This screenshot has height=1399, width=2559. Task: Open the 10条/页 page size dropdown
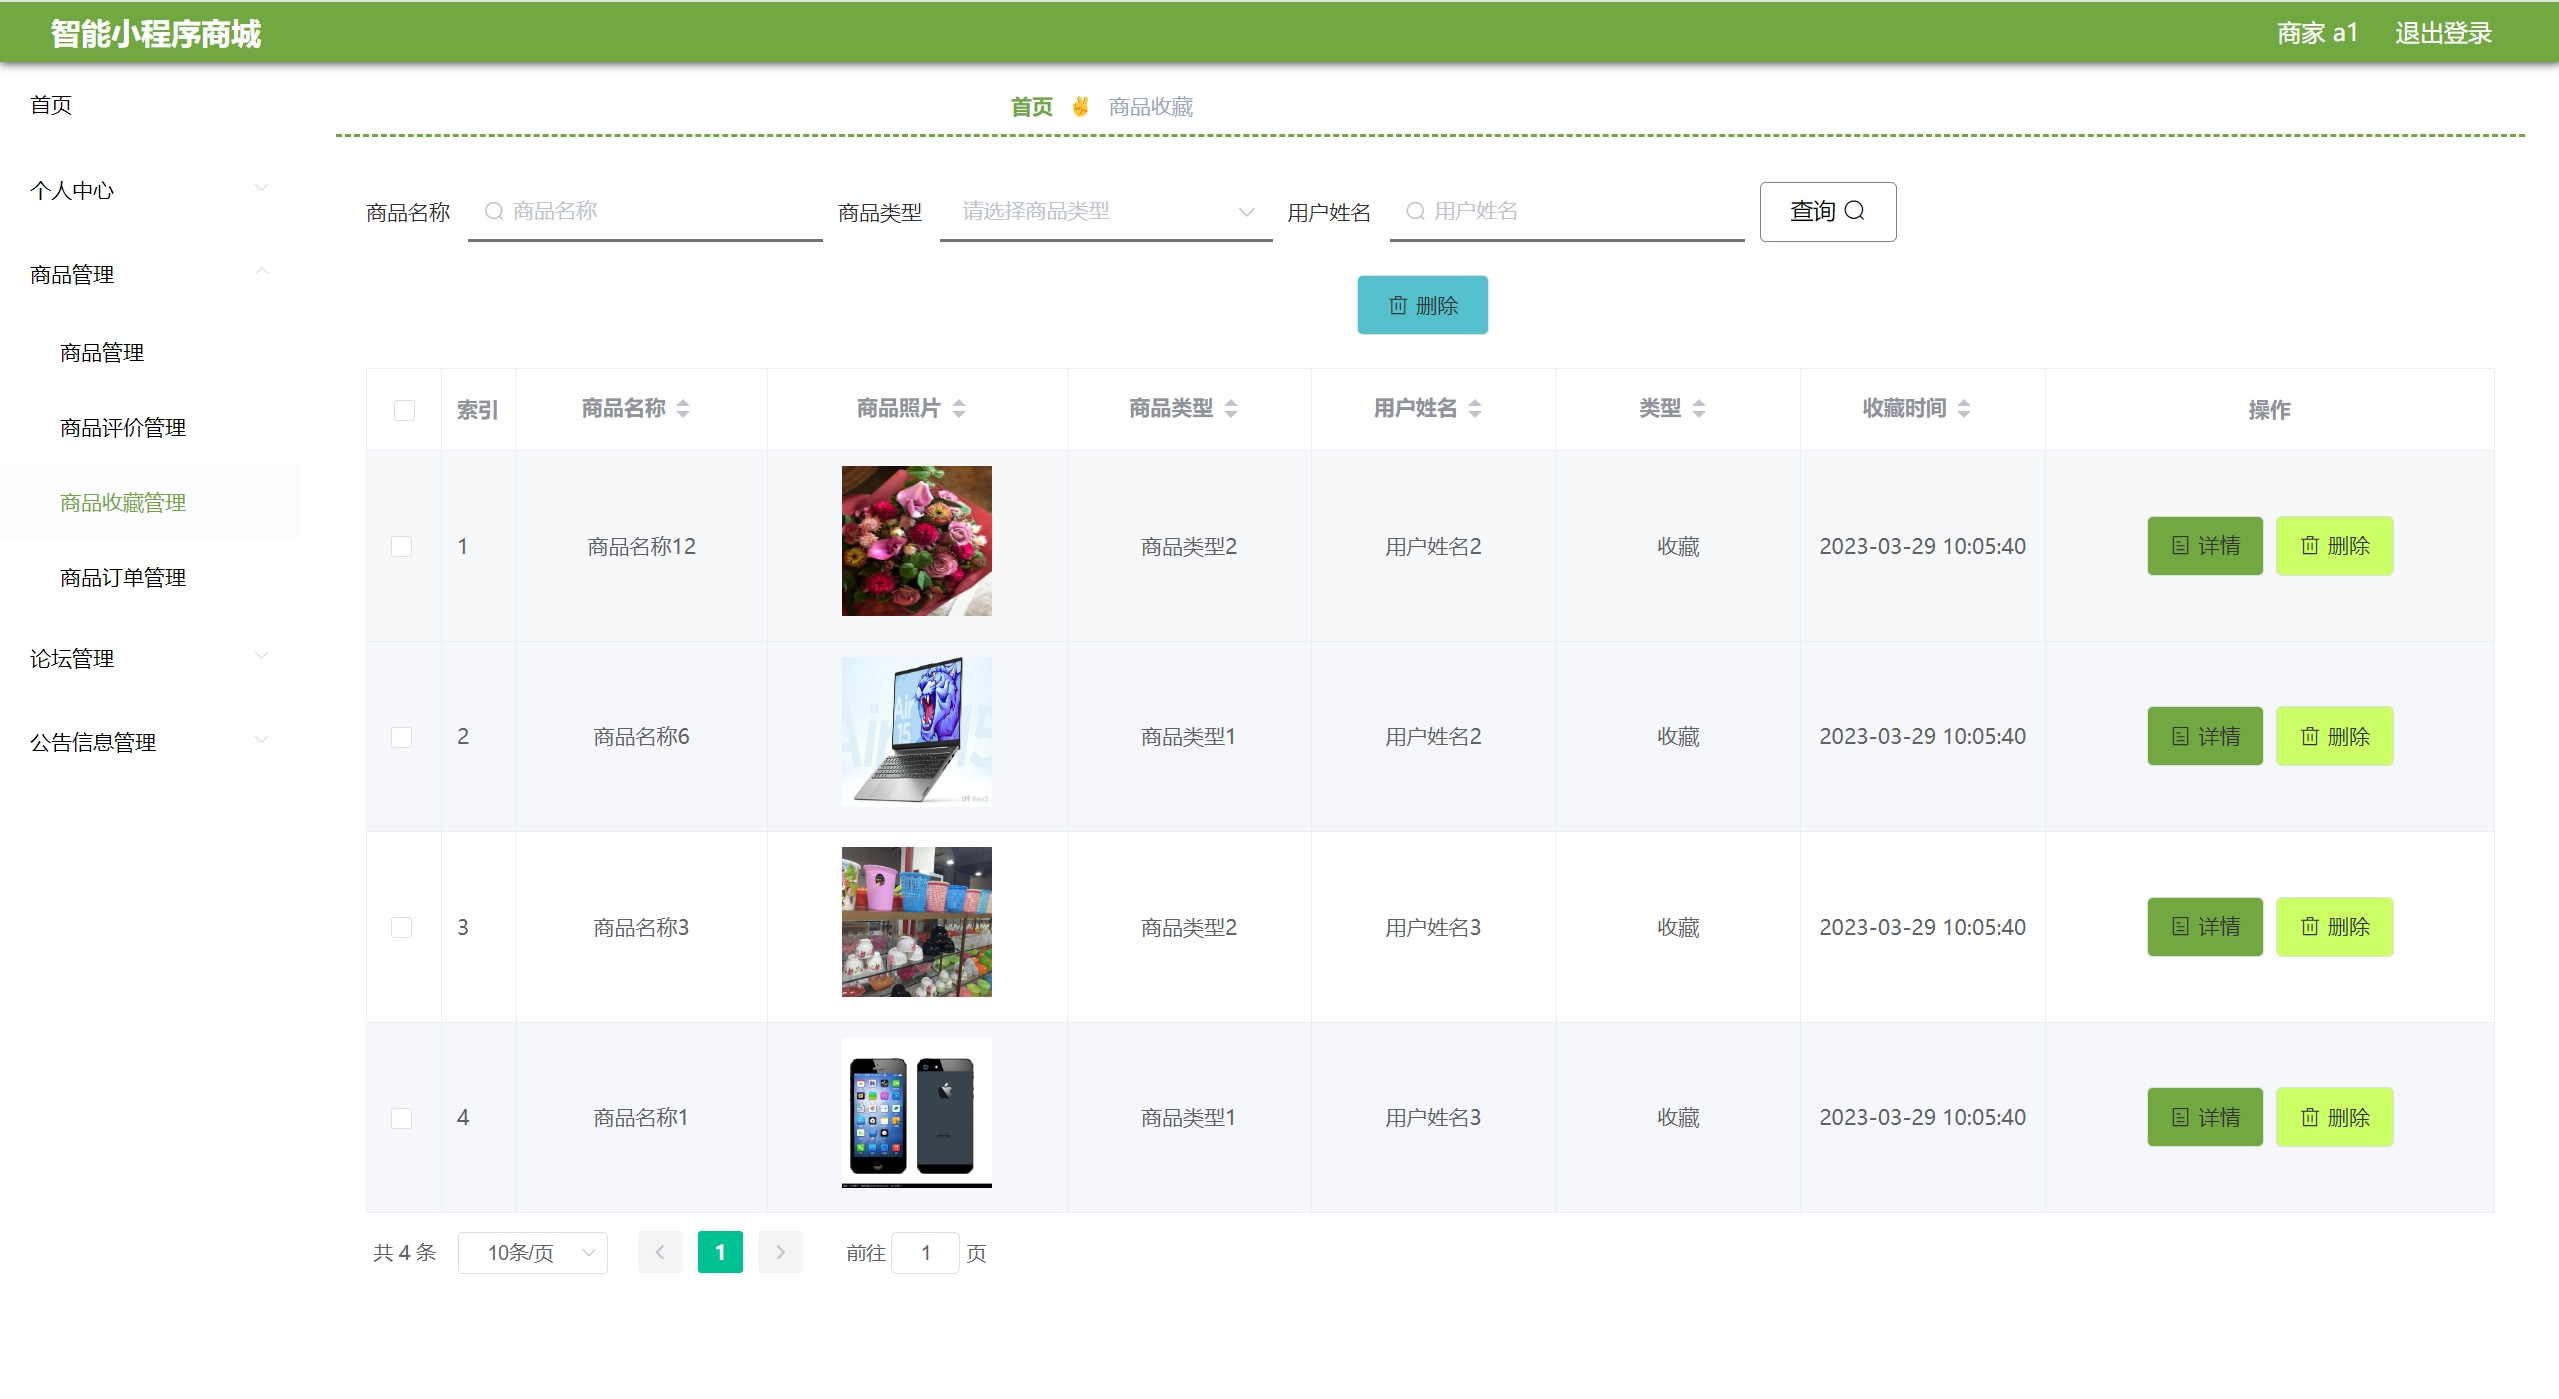click(x=532, y=1252)
